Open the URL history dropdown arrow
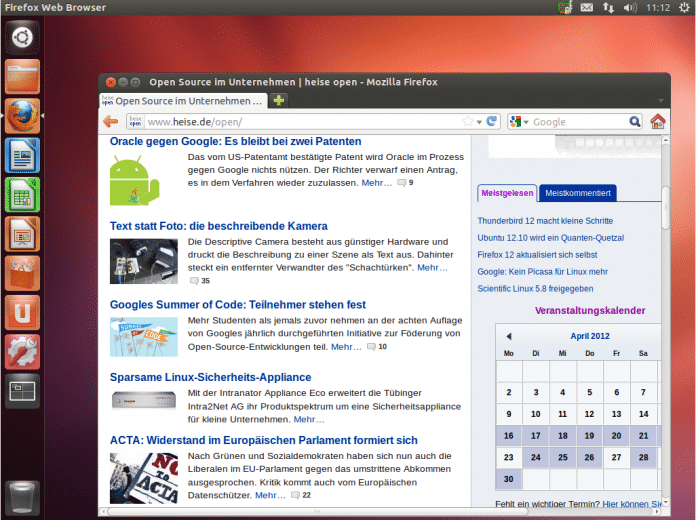696x520 pixels. (x=480, y=122)
